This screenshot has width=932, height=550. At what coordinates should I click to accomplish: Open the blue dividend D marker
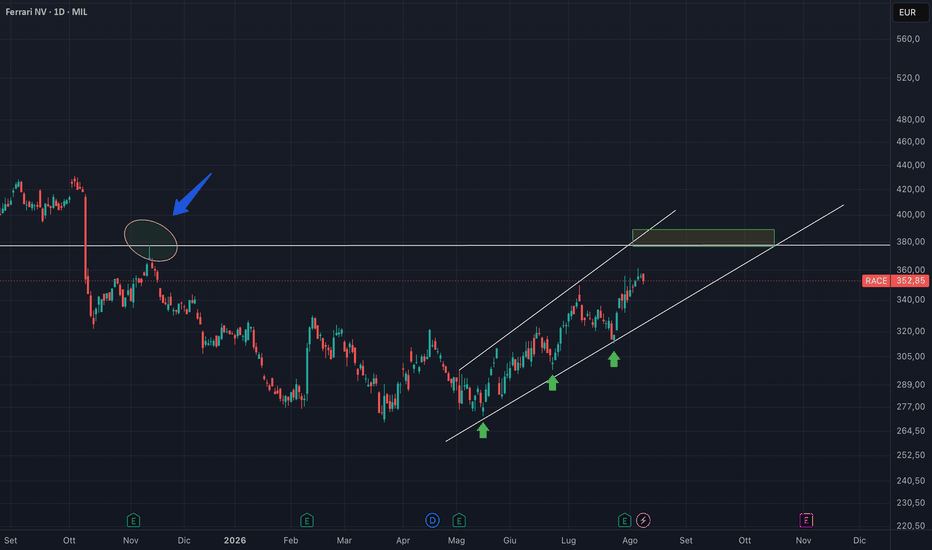[x=432, y=521]
